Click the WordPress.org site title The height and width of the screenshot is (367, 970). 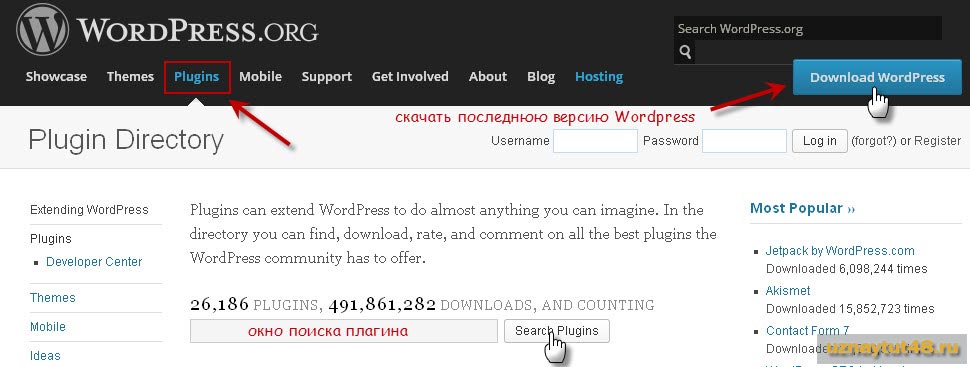197,31
